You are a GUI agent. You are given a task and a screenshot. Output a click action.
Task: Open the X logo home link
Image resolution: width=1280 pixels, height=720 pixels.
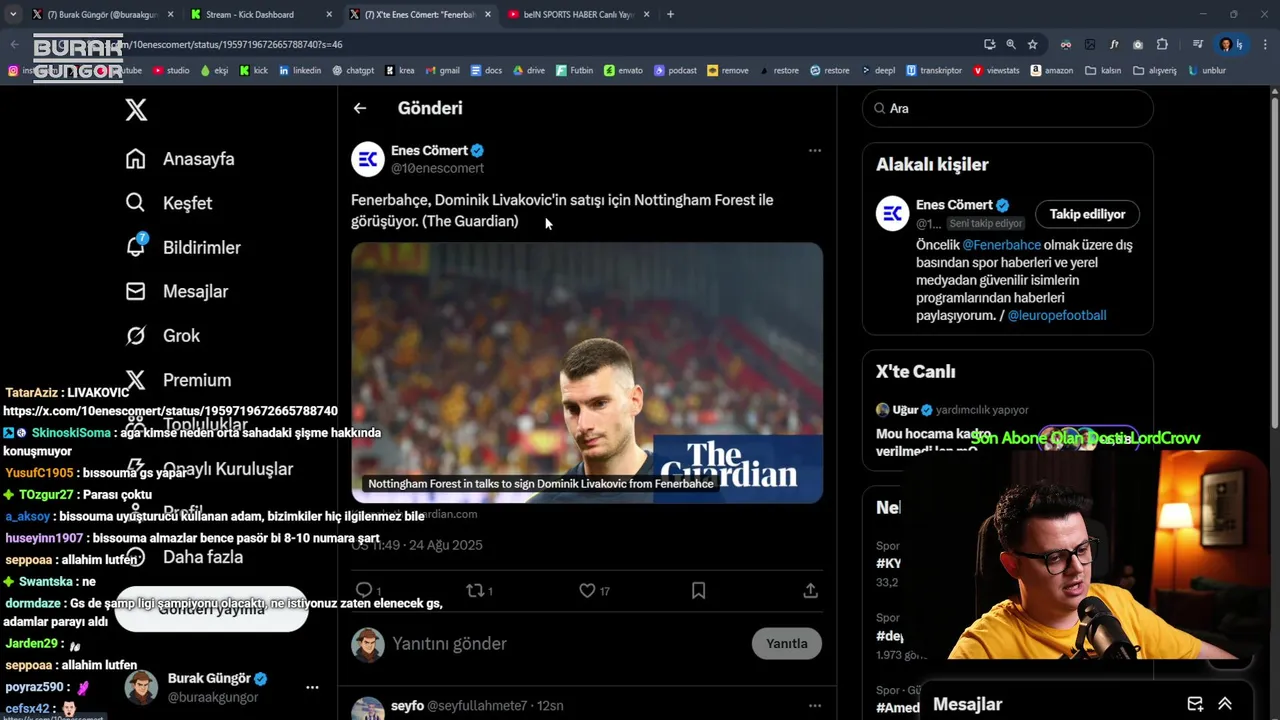pos(136,109)
